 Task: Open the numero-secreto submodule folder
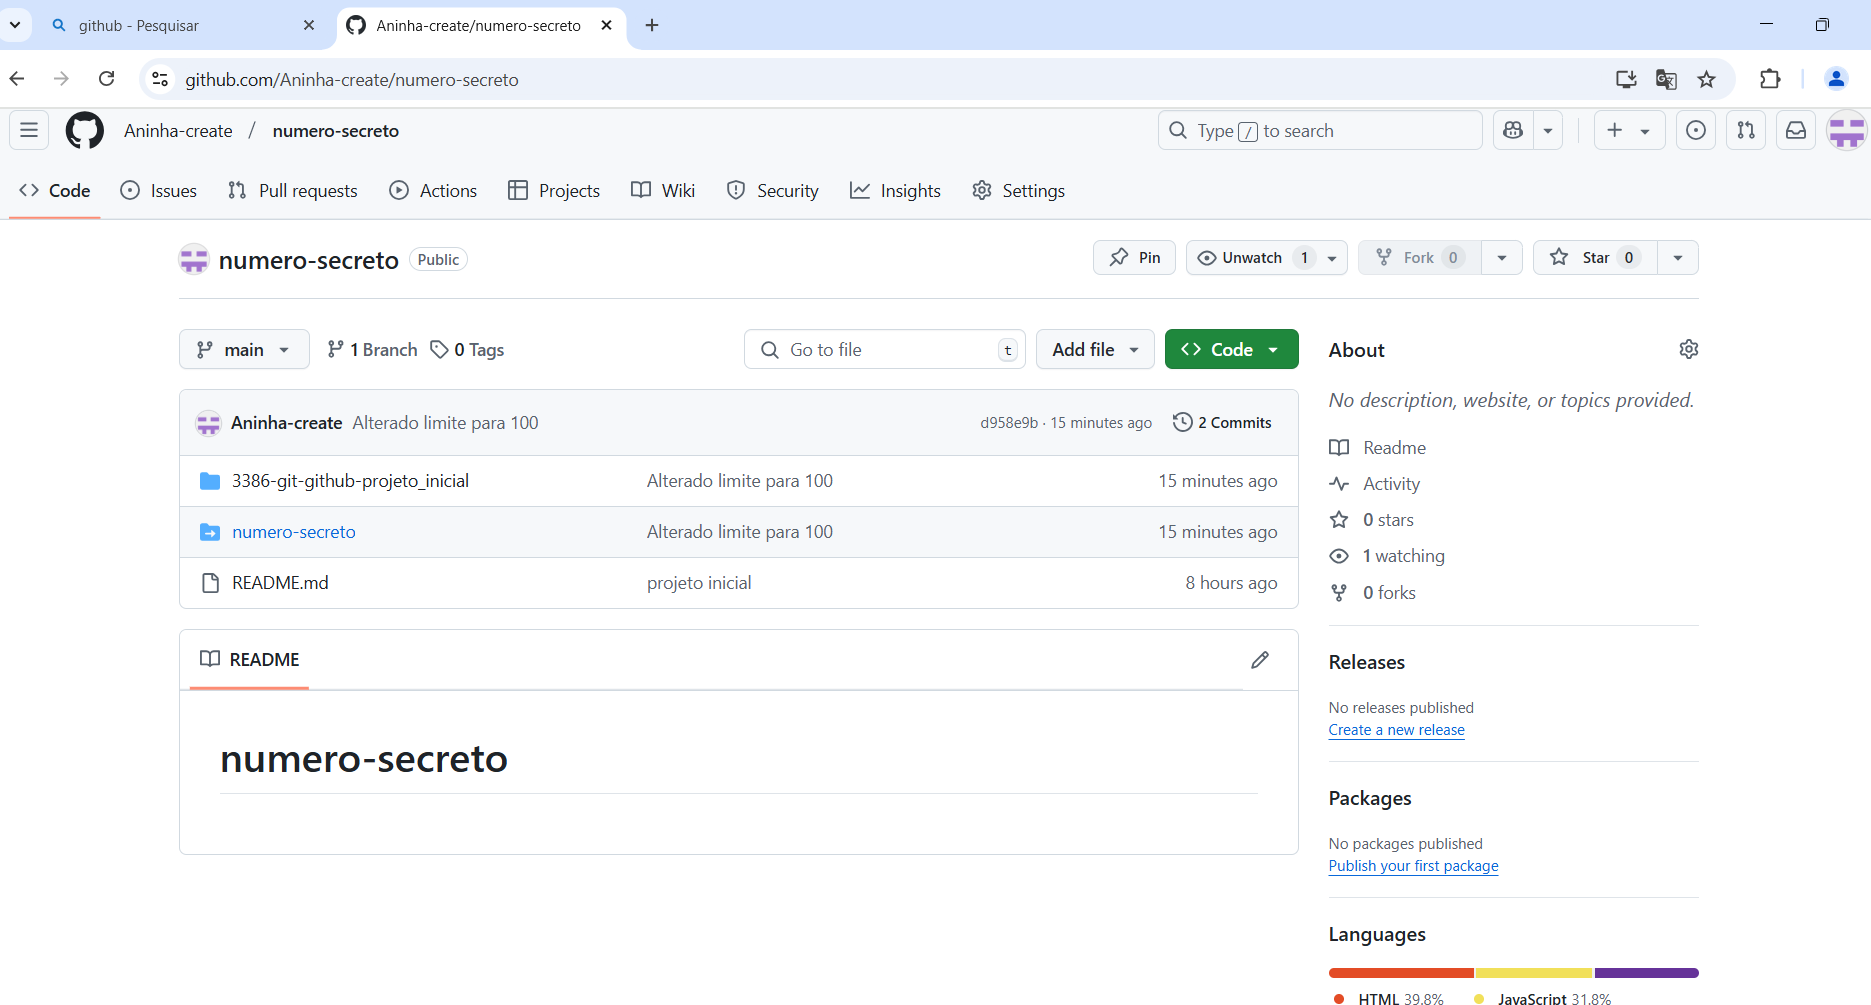point(294,532)
